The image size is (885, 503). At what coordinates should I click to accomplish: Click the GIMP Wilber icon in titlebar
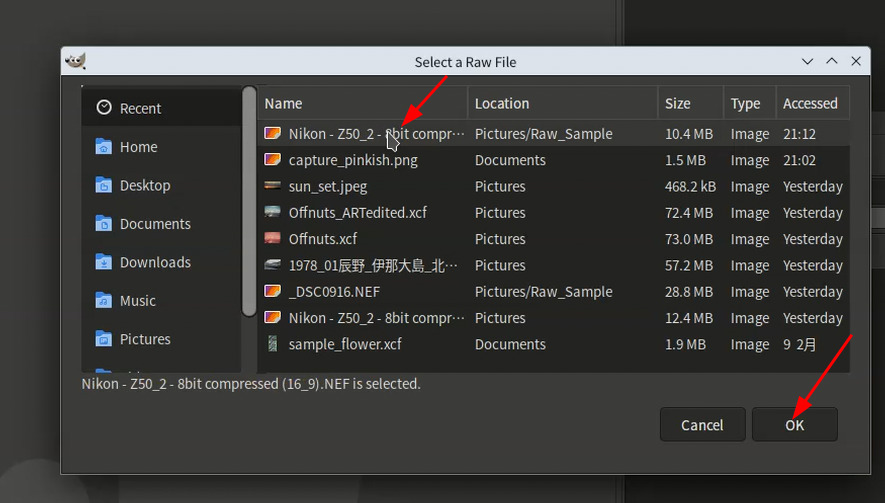click(75, 62)
